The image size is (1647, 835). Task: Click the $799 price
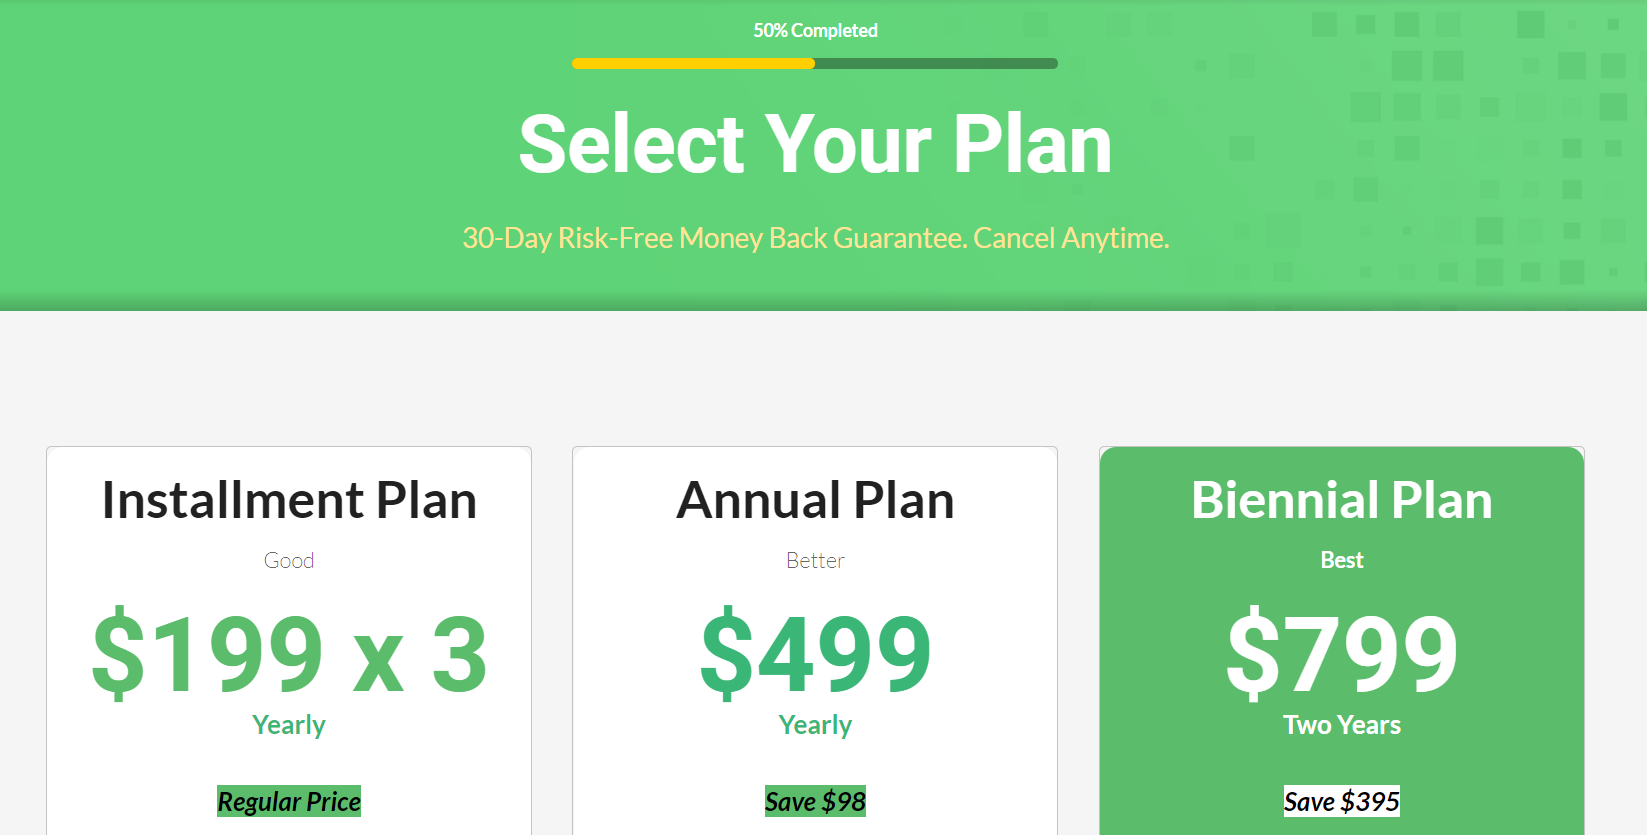[x=1342, y=654]
